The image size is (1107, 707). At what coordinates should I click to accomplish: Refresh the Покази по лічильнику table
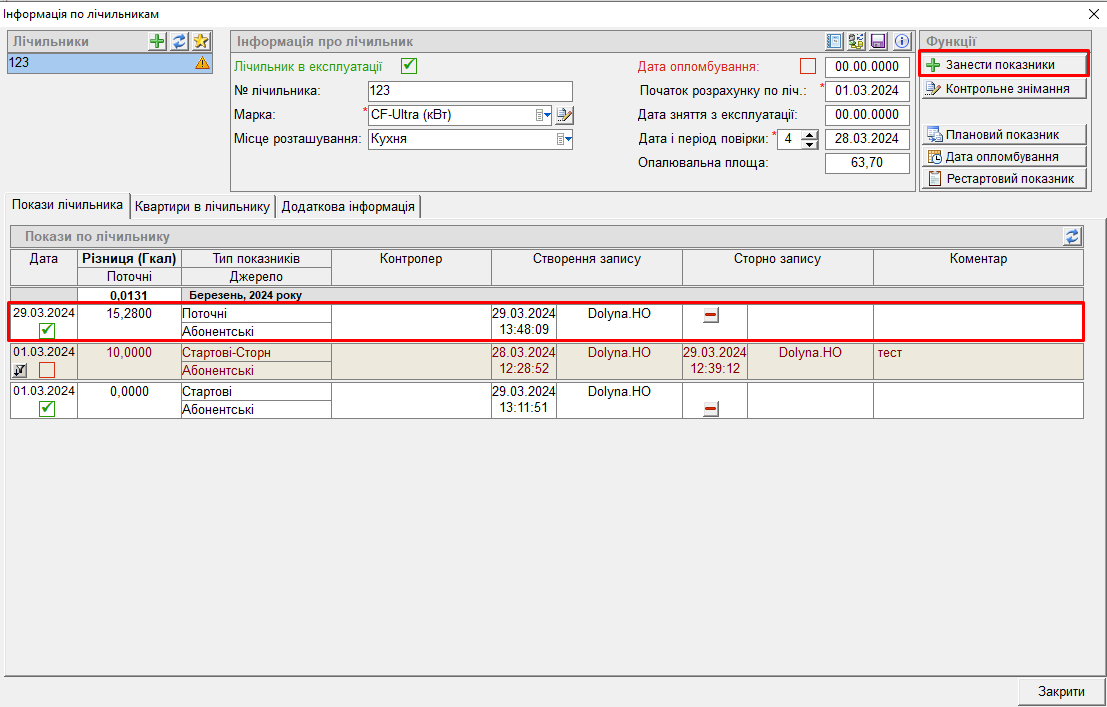coord(1073,236)
